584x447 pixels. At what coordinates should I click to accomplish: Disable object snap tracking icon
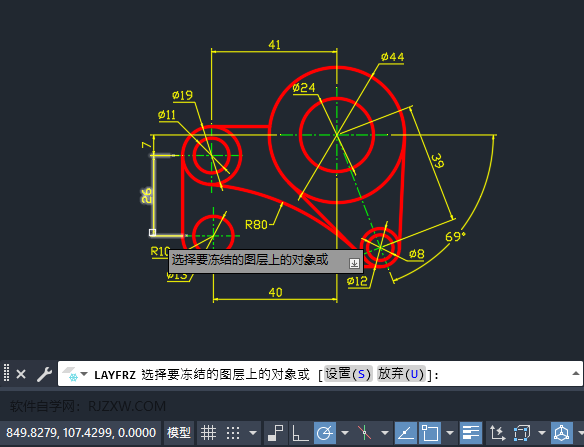[405, 433]
